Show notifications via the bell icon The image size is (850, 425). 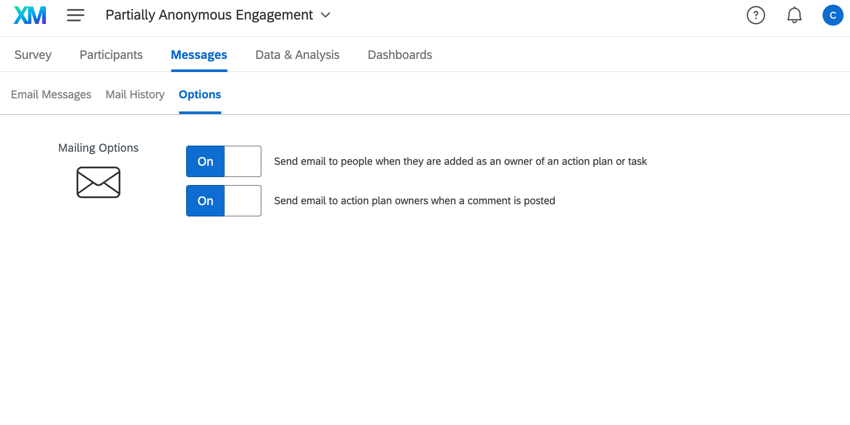[x=794, y=15]
